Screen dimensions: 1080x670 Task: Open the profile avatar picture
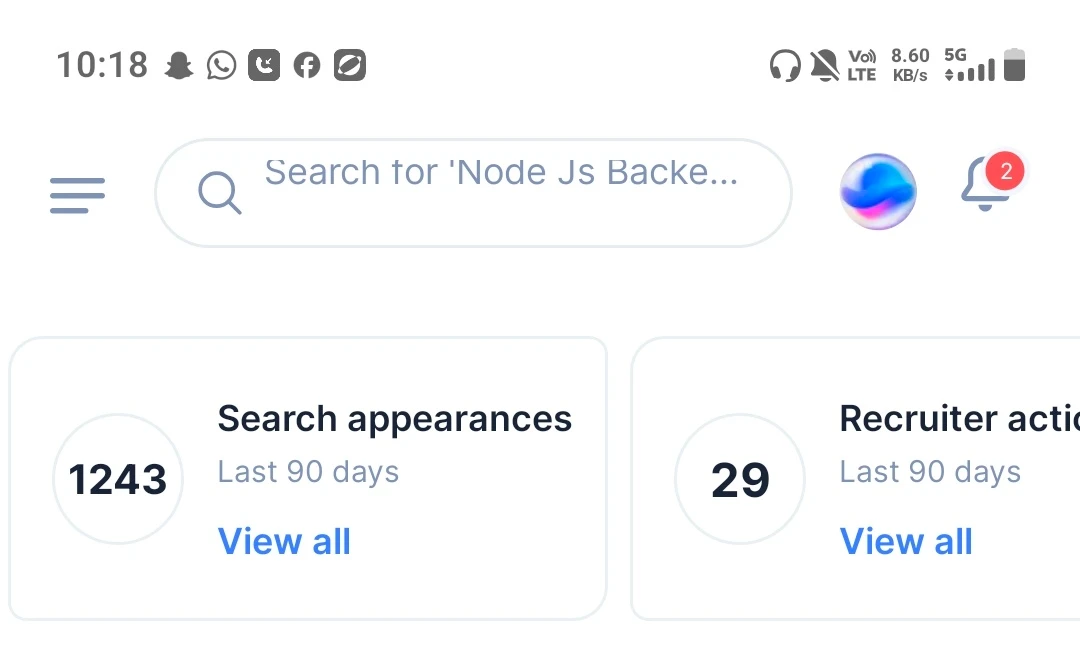click(x=878, y=192)
